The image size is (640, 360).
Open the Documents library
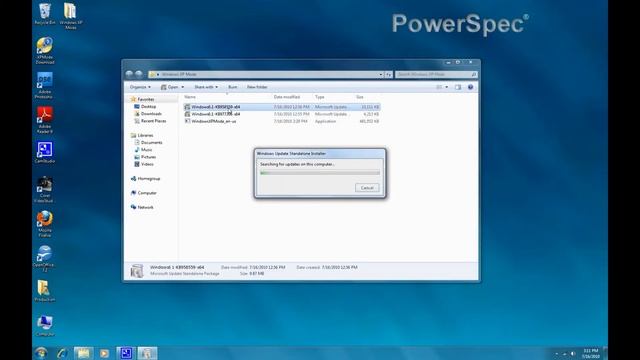click(149, 143)
